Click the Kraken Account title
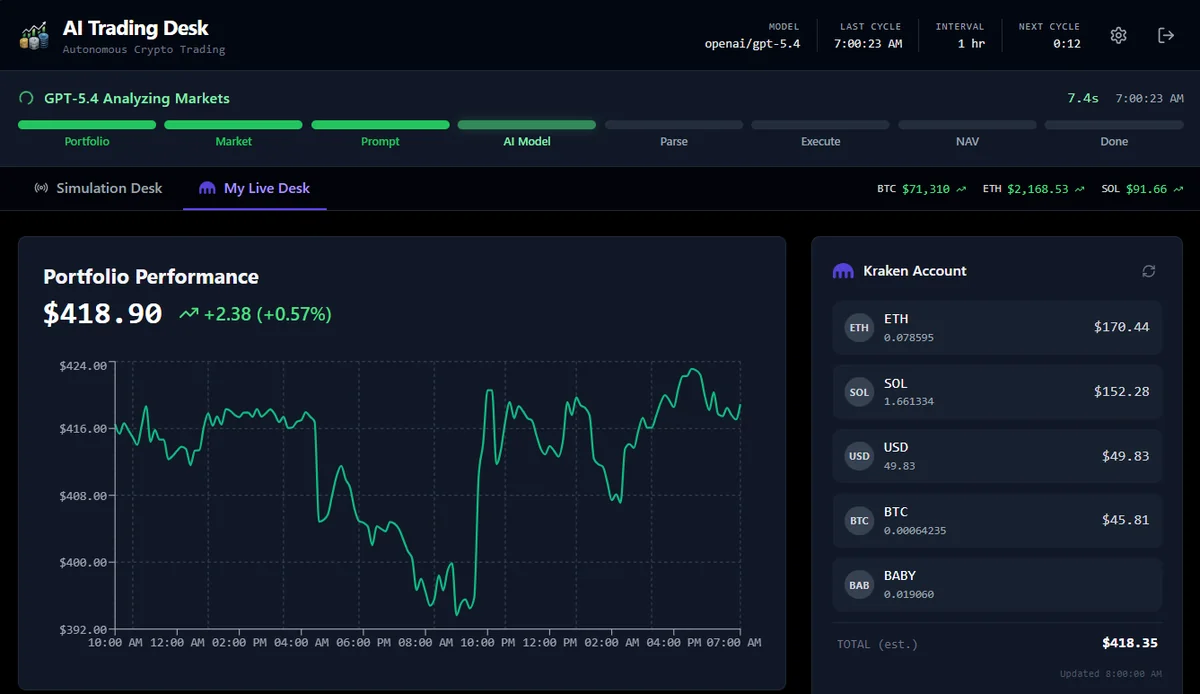The height and width of the screenshot is (694, 1200). pos(915,271)
